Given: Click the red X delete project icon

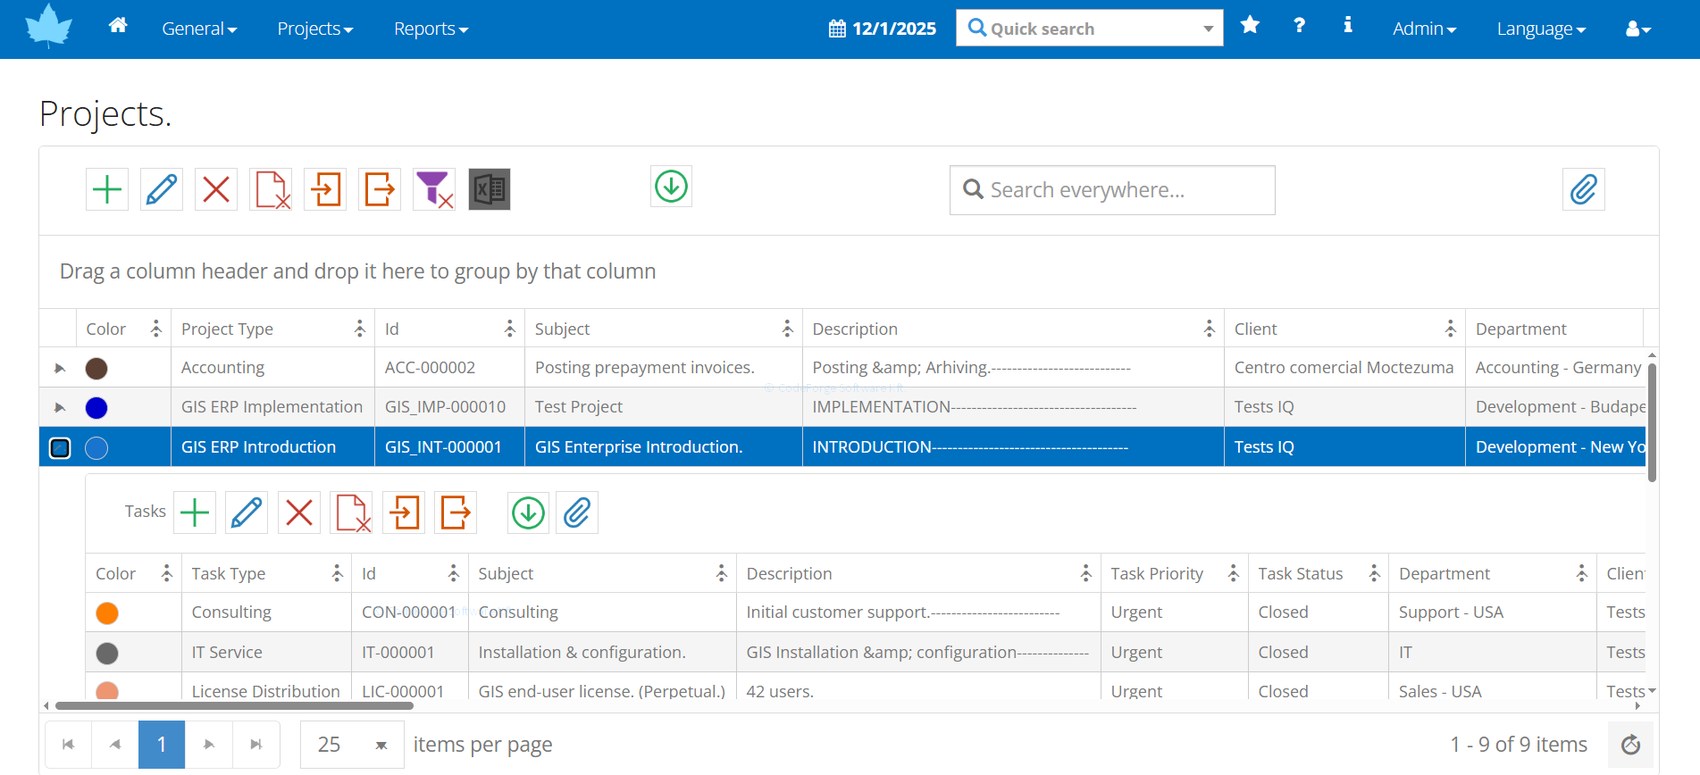Looking at the screenshot, I should [x=216, y=189].
